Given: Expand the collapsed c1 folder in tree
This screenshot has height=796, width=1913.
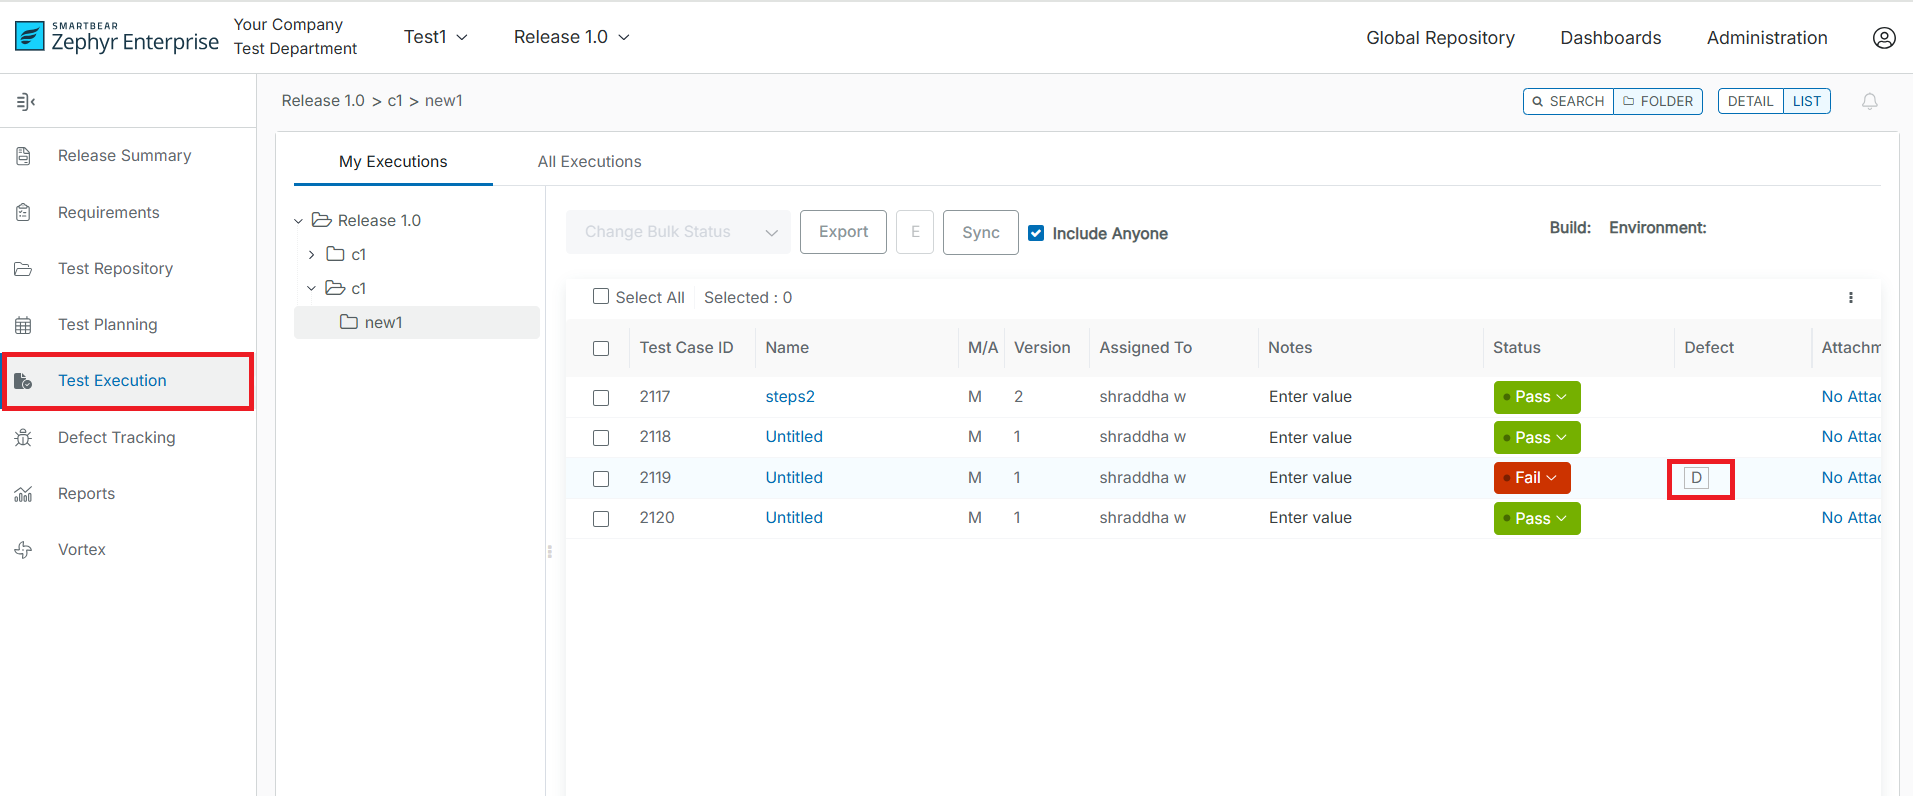Looking at the screenshot, I should pos(312,255).
